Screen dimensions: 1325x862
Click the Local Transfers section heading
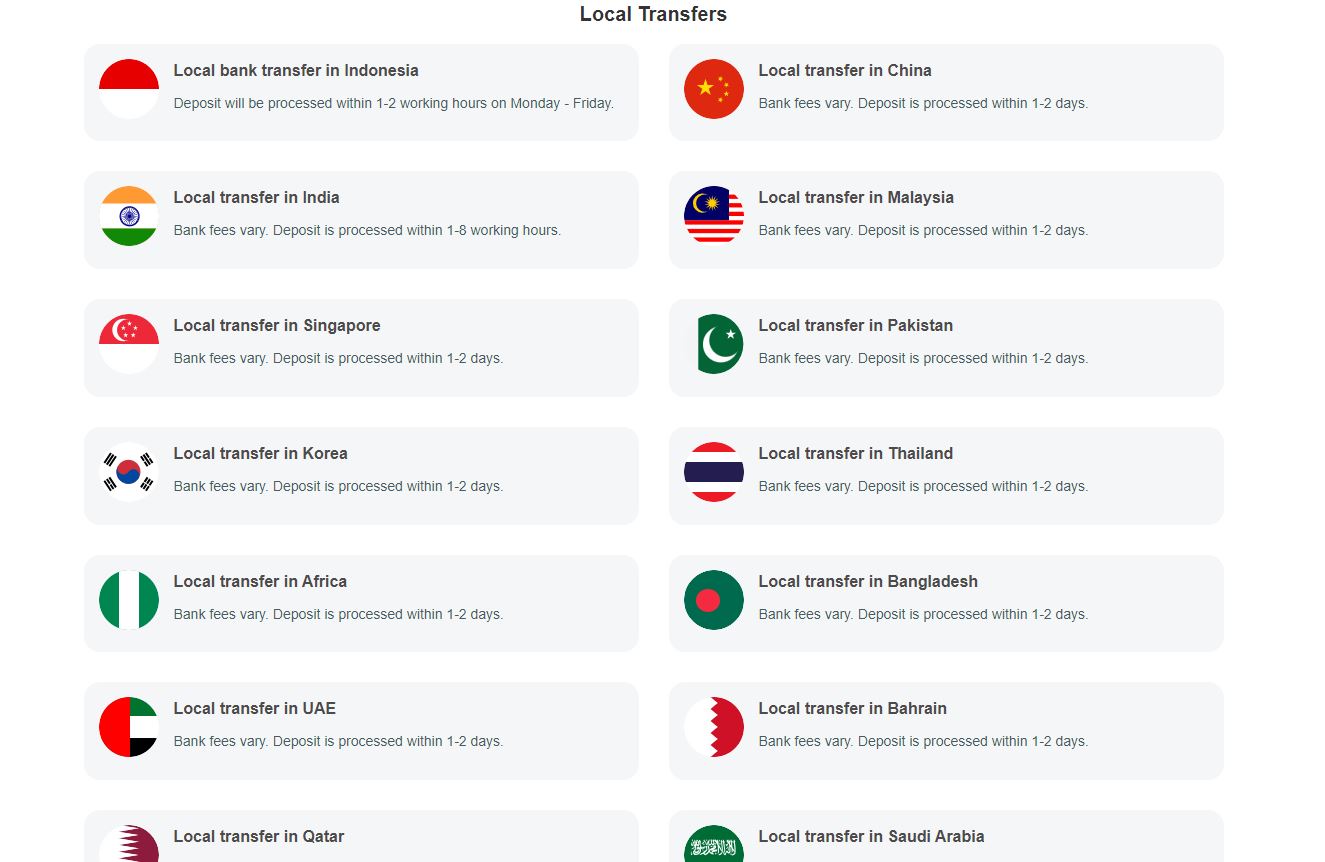[x=653, y=14]
